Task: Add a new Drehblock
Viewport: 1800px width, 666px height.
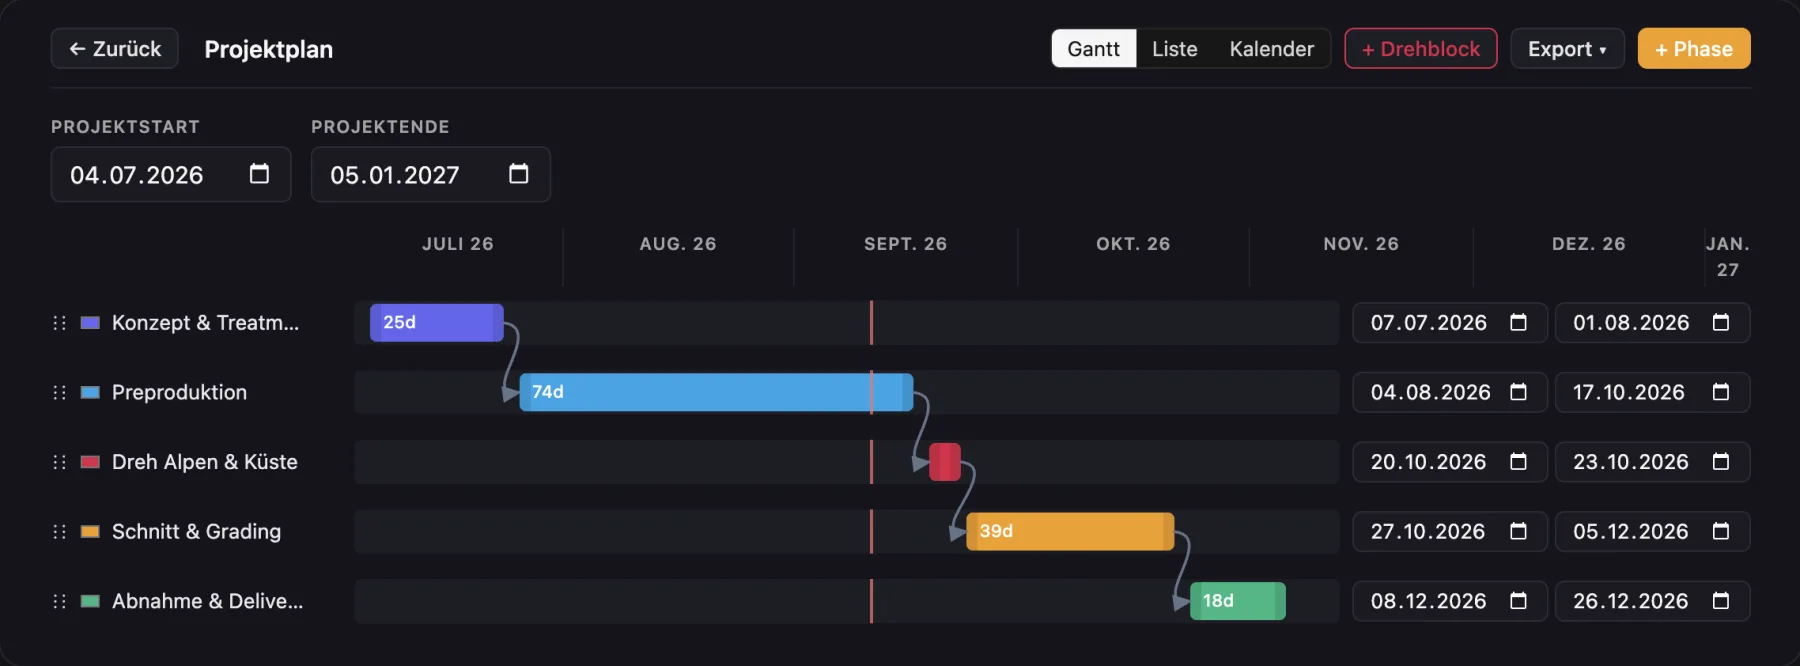Action: [x=1421, y=48]
